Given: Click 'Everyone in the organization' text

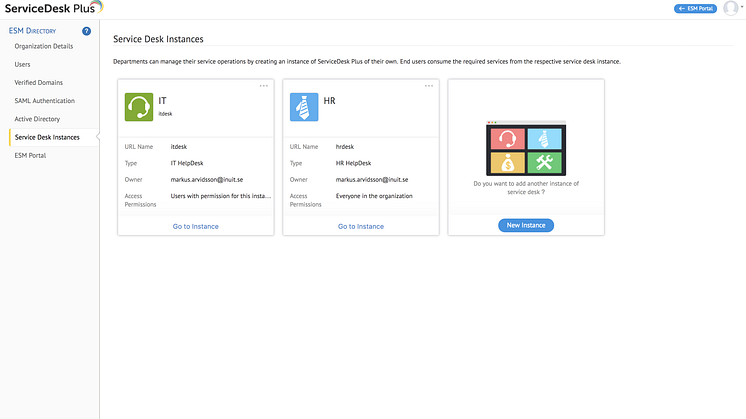Looking at the screenshot, I should (x=374, y=196).
